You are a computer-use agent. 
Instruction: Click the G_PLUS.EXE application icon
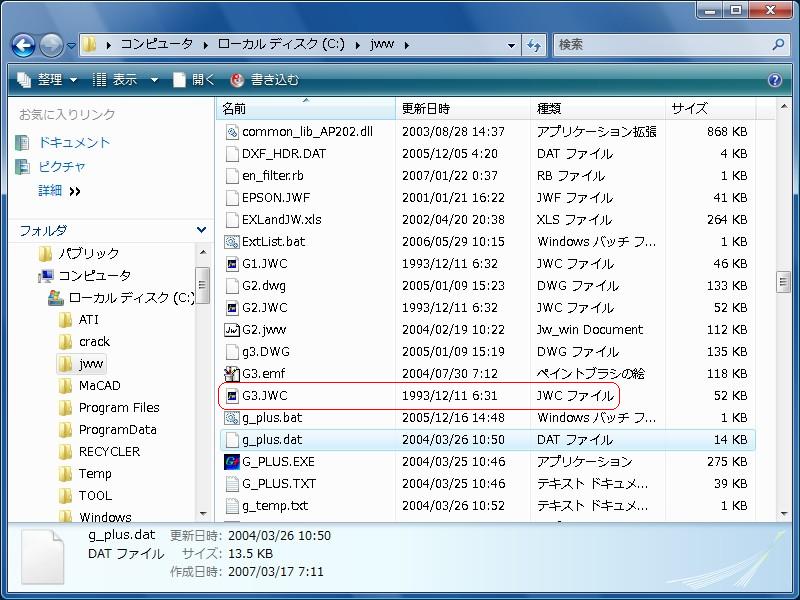pos(232,462)
